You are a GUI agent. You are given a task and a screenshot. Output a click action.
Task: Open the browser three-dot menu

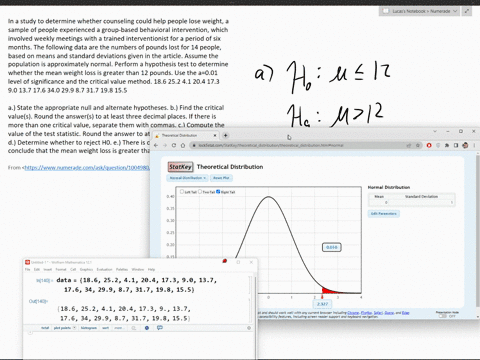474,145
